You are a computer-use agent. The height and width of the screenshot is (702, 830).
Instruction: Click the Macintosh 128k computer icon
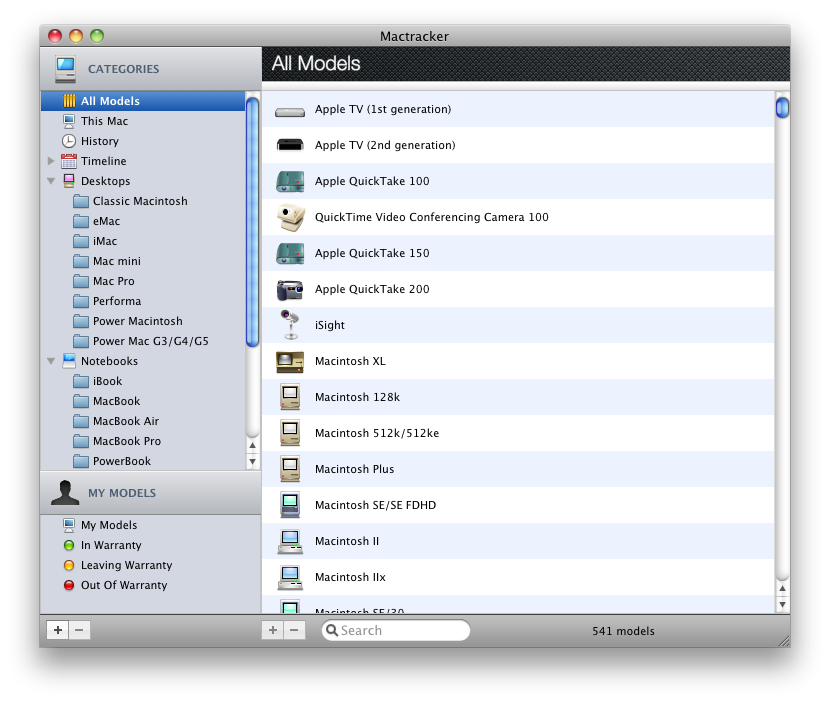point(290,397)
